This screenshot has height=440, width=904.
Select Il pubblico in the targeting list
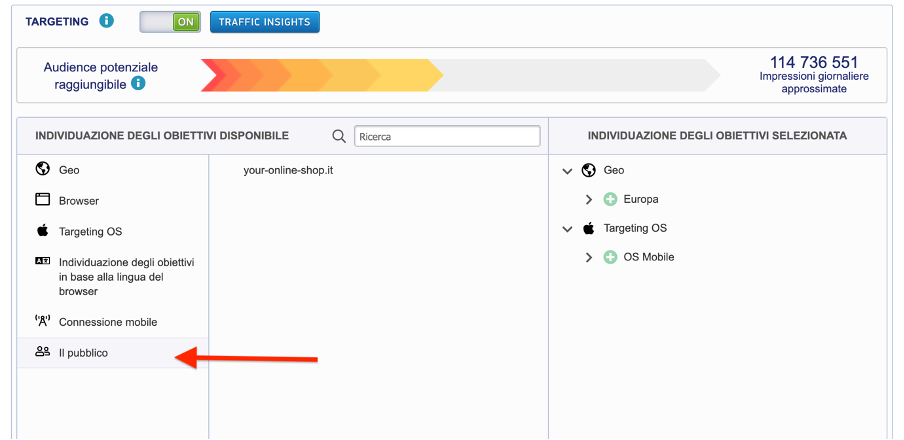click(84, 353)
